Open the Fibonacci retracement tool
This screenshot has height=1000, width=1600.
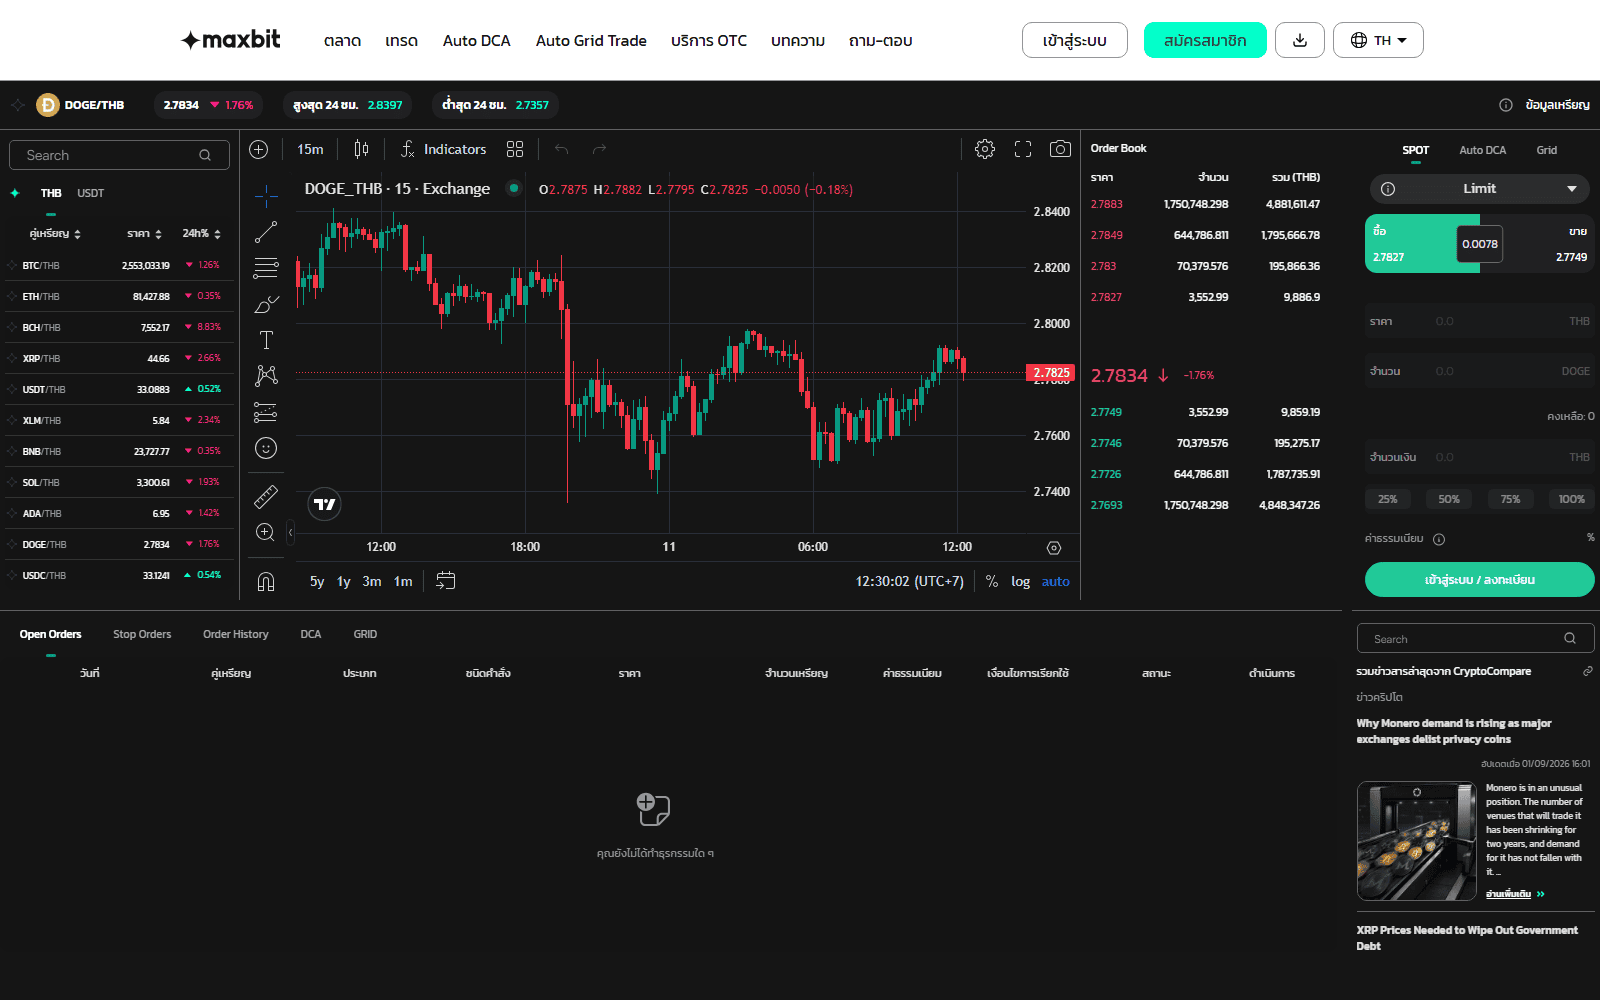pyautogui.click(x=266, y=268)
